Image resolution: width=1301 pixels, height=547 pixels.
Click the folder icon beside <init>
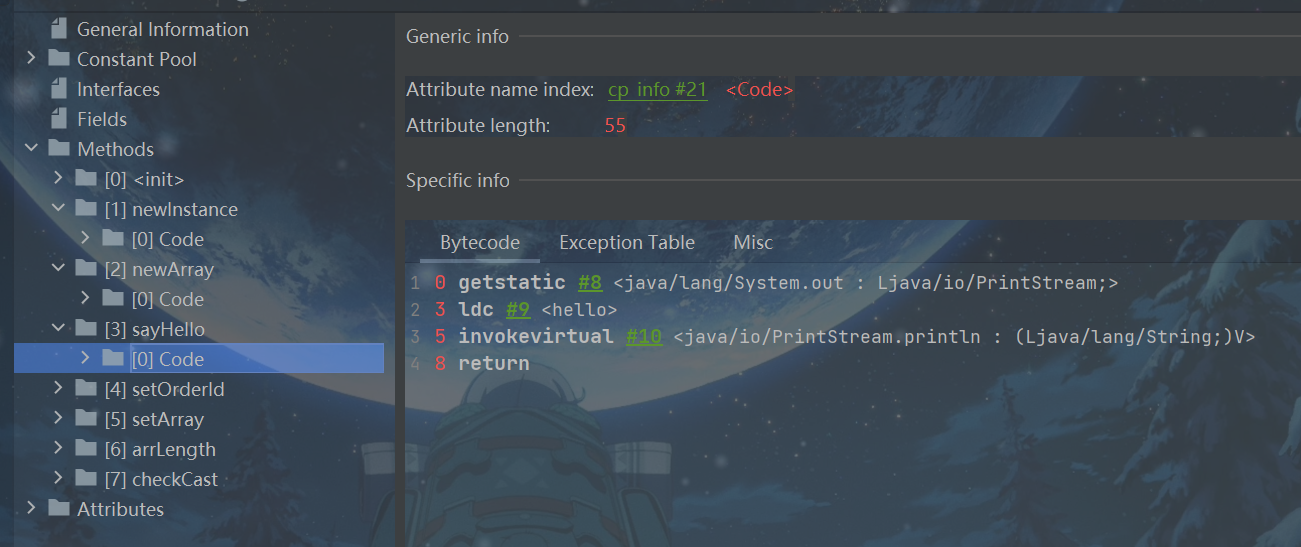86,180
